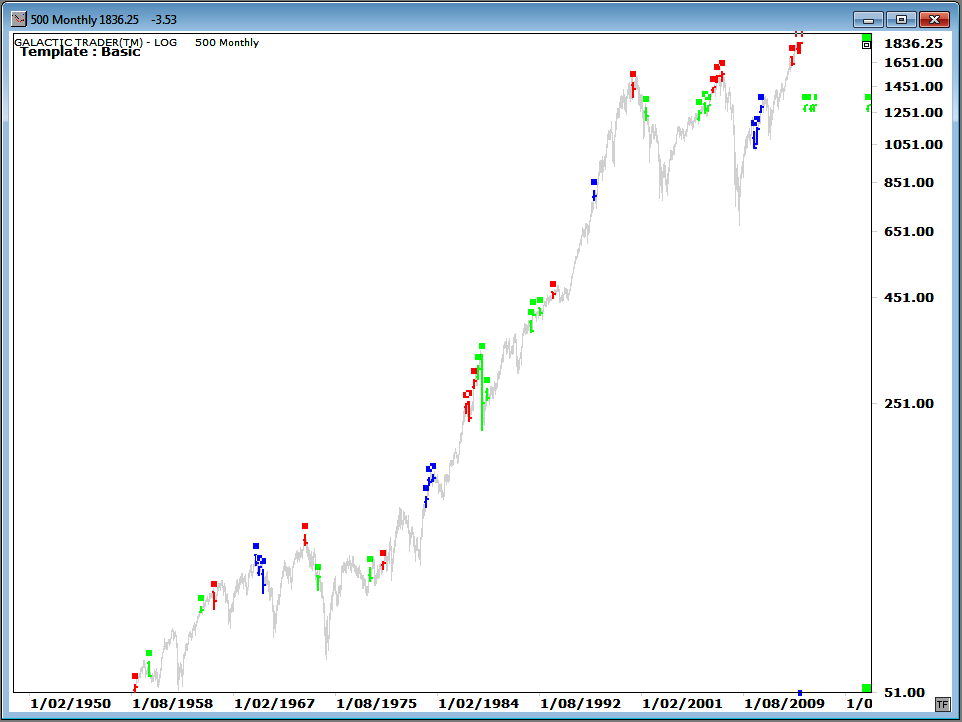Click the 1451.00 price axis label
Image resolution: width=962 pixels, height=722 pixels.
click(x=913, y=86)
